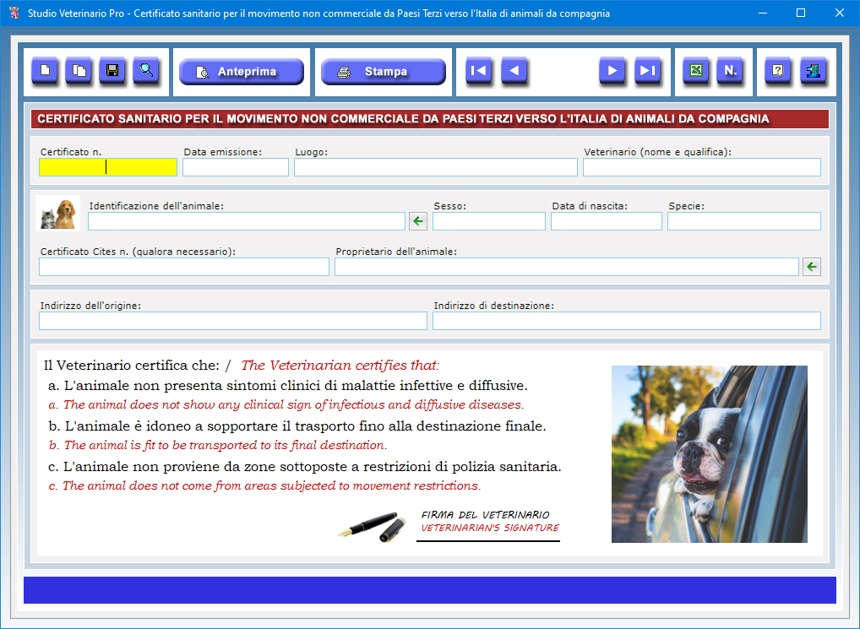Click the Studio Veterinario Pro title bar icon

click(14, 13)
